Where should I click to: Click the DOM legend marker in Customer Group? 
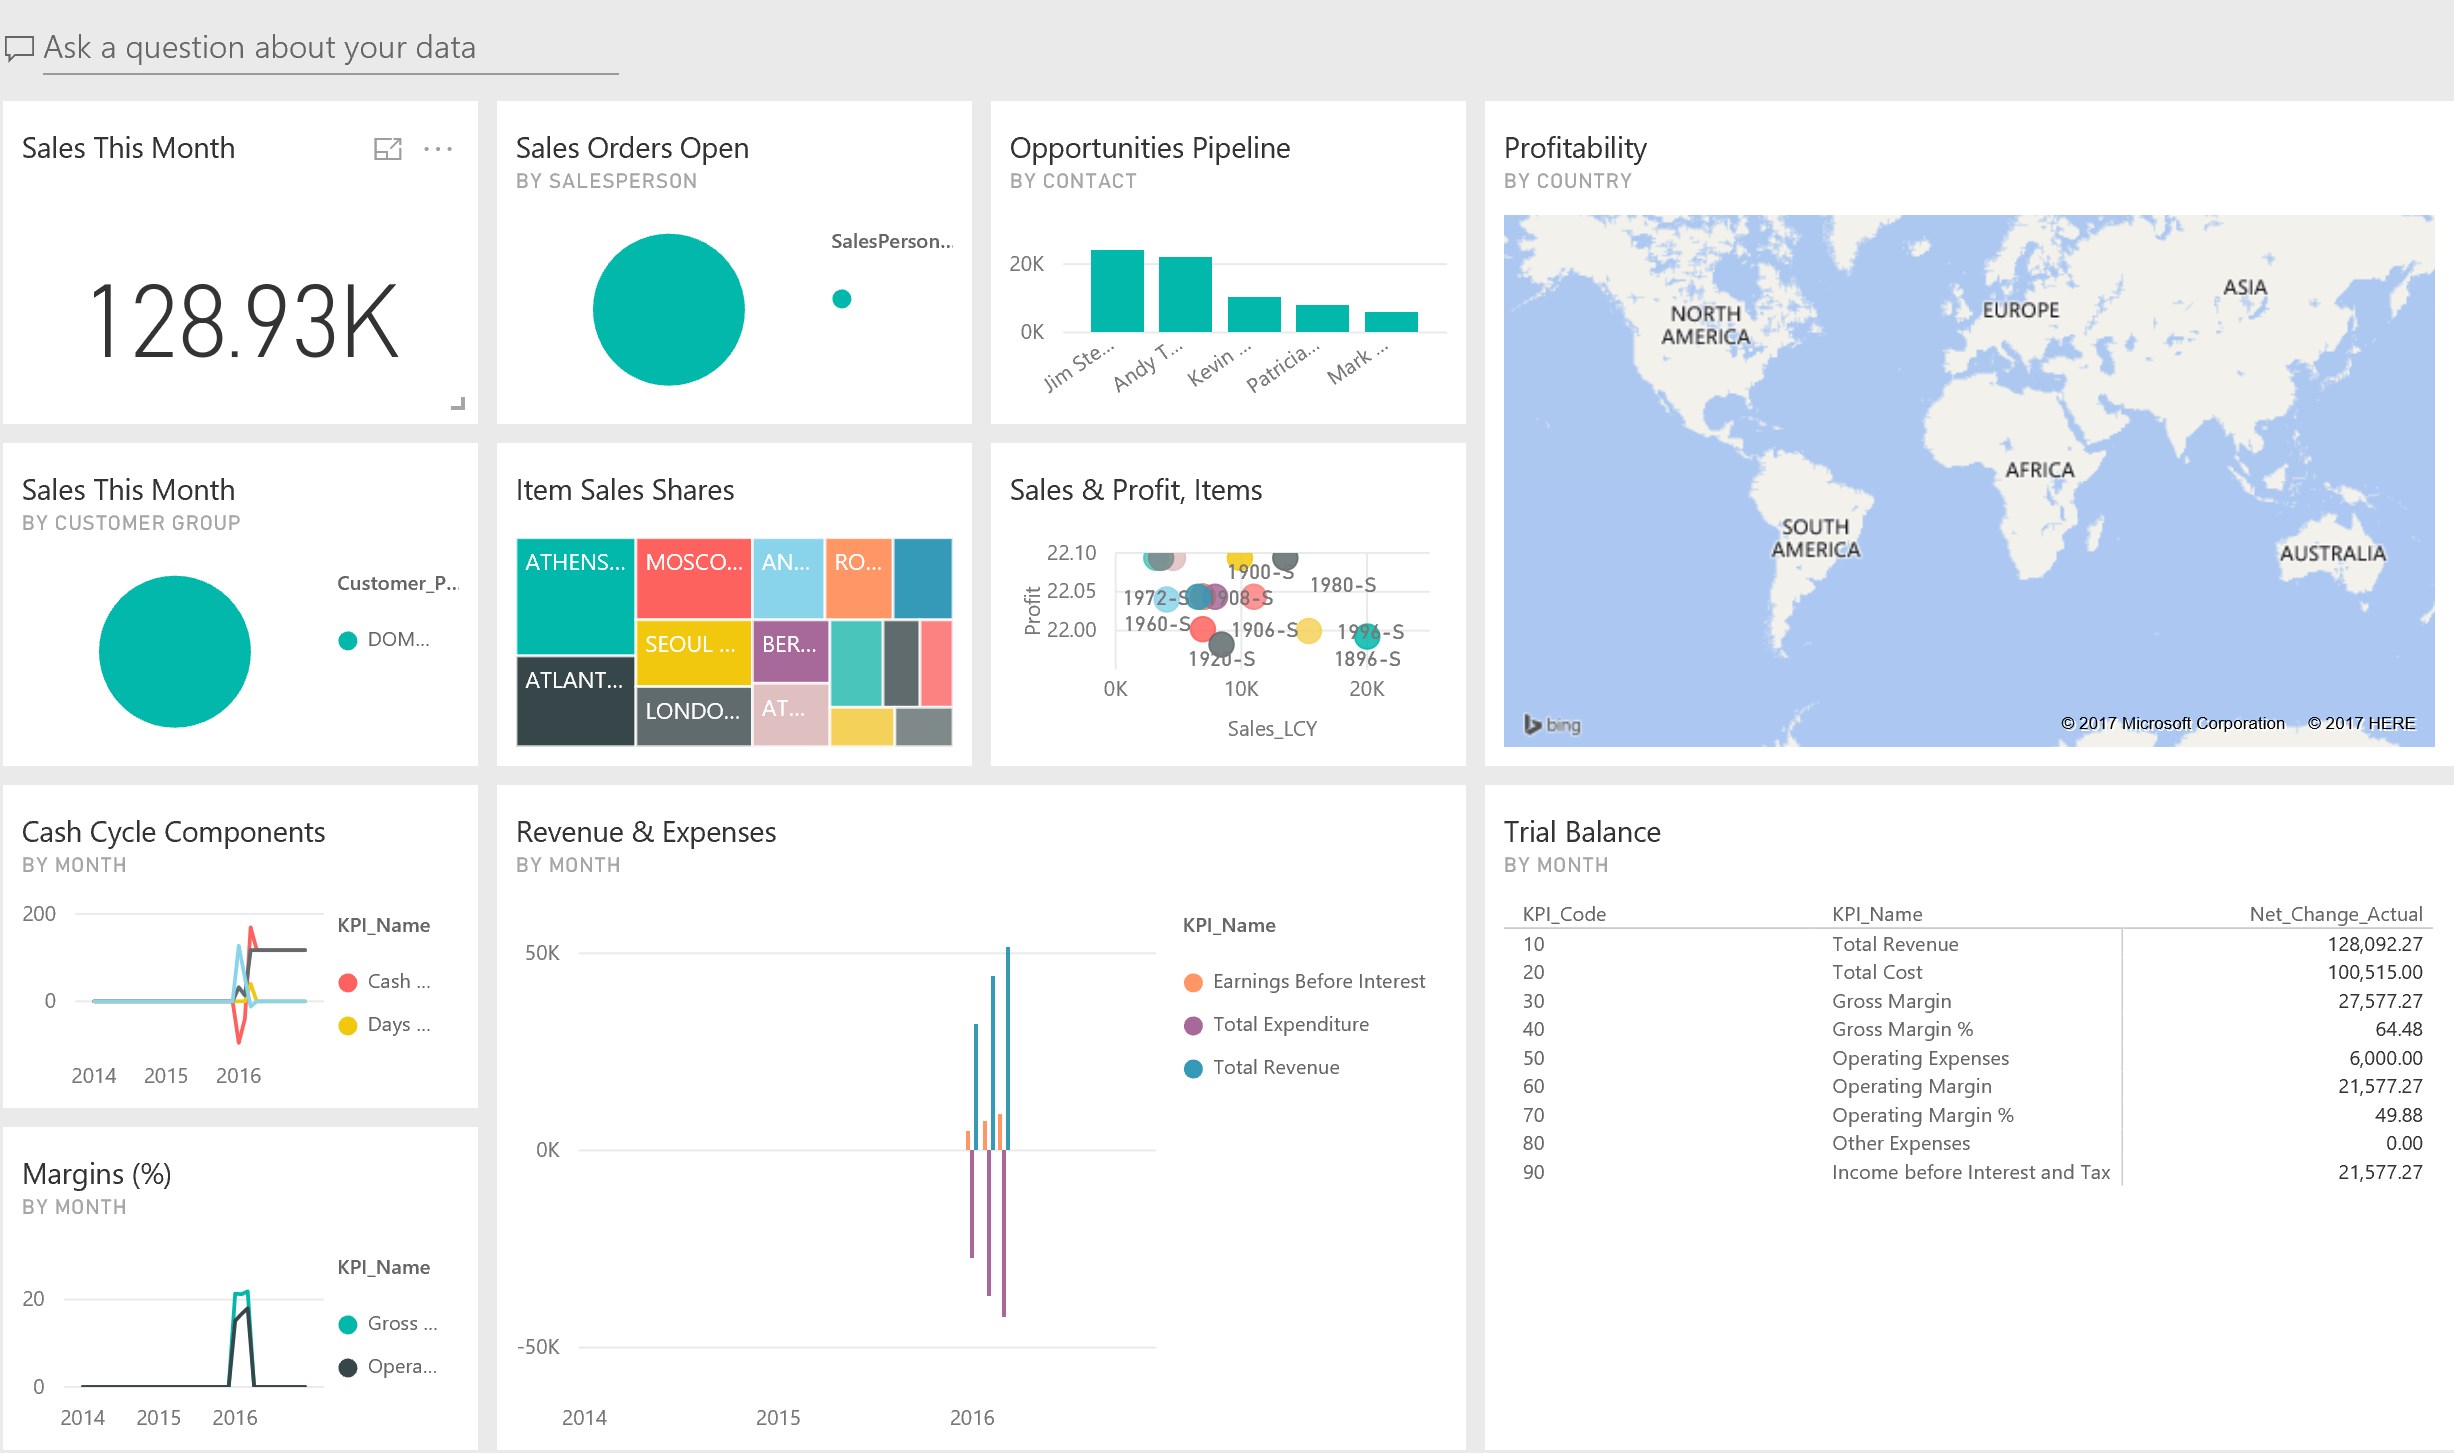(348, 640)
